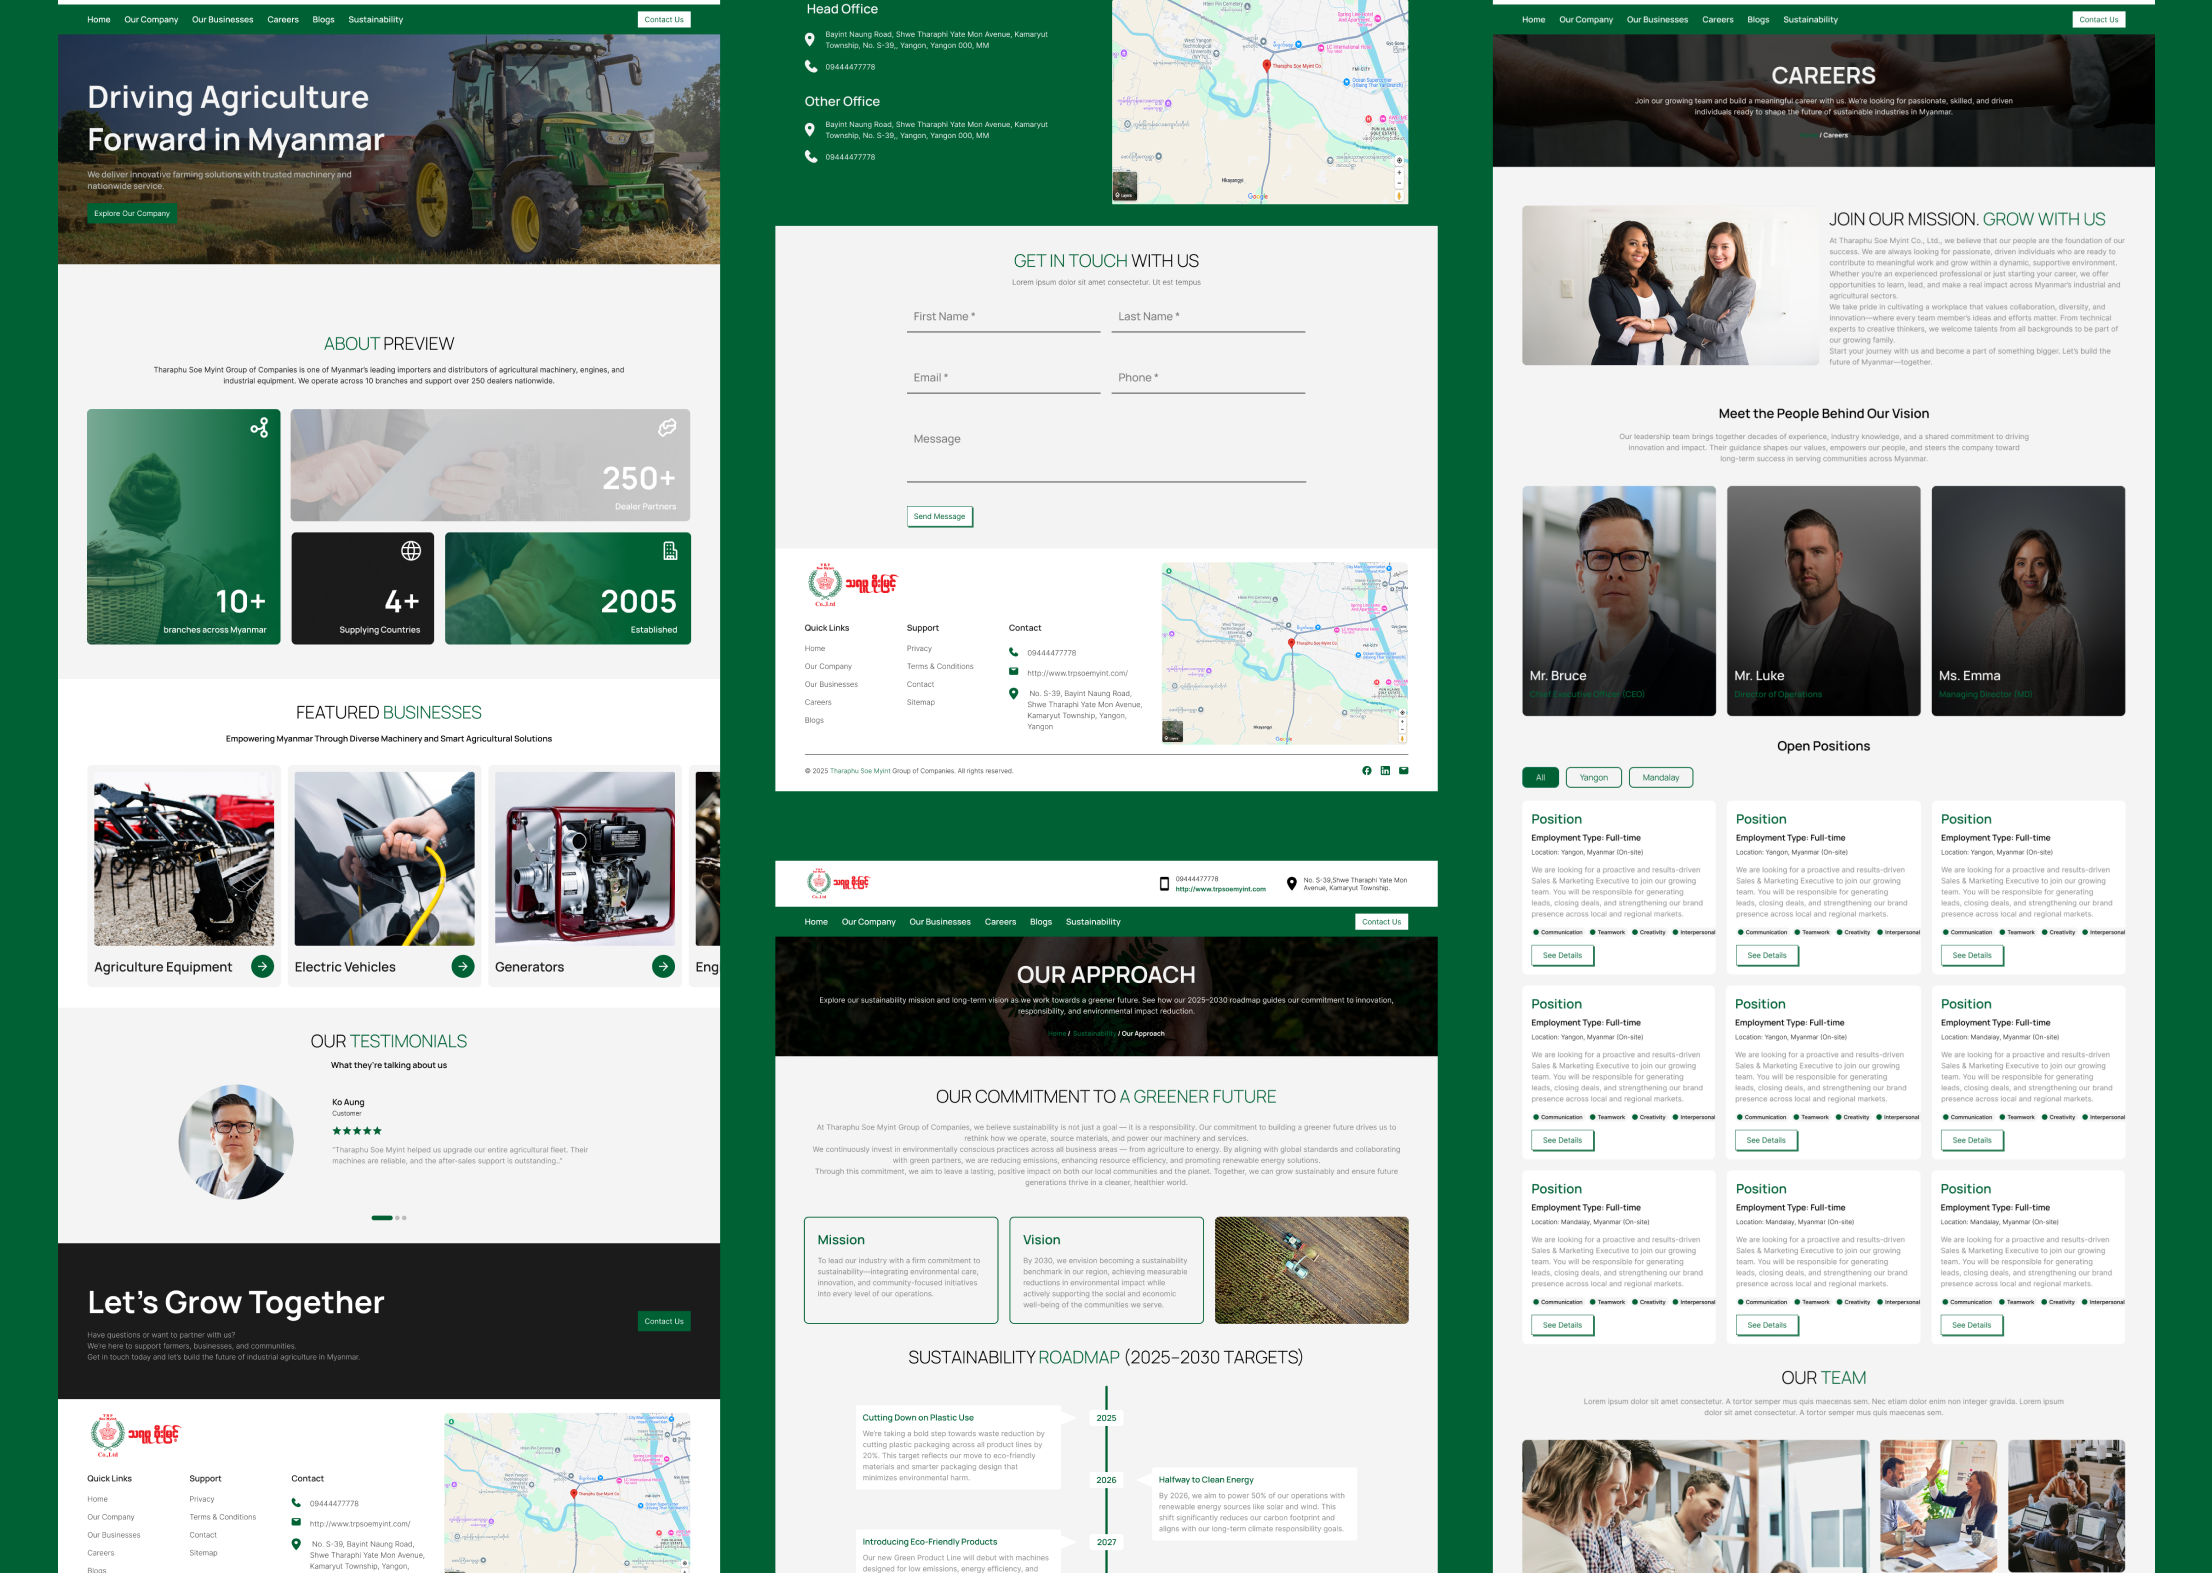Click Tharaphu Soe Myint link in copyright line

click(x=860, y=771)
